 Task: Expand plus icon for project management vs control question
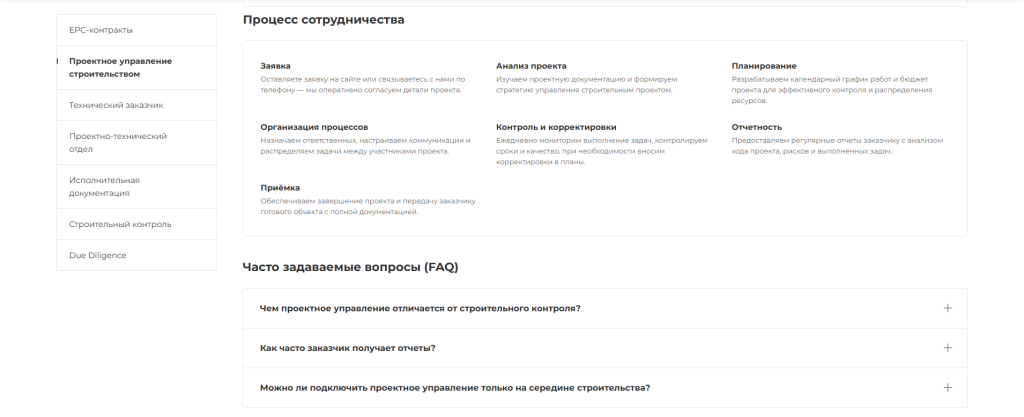point(947,308)
